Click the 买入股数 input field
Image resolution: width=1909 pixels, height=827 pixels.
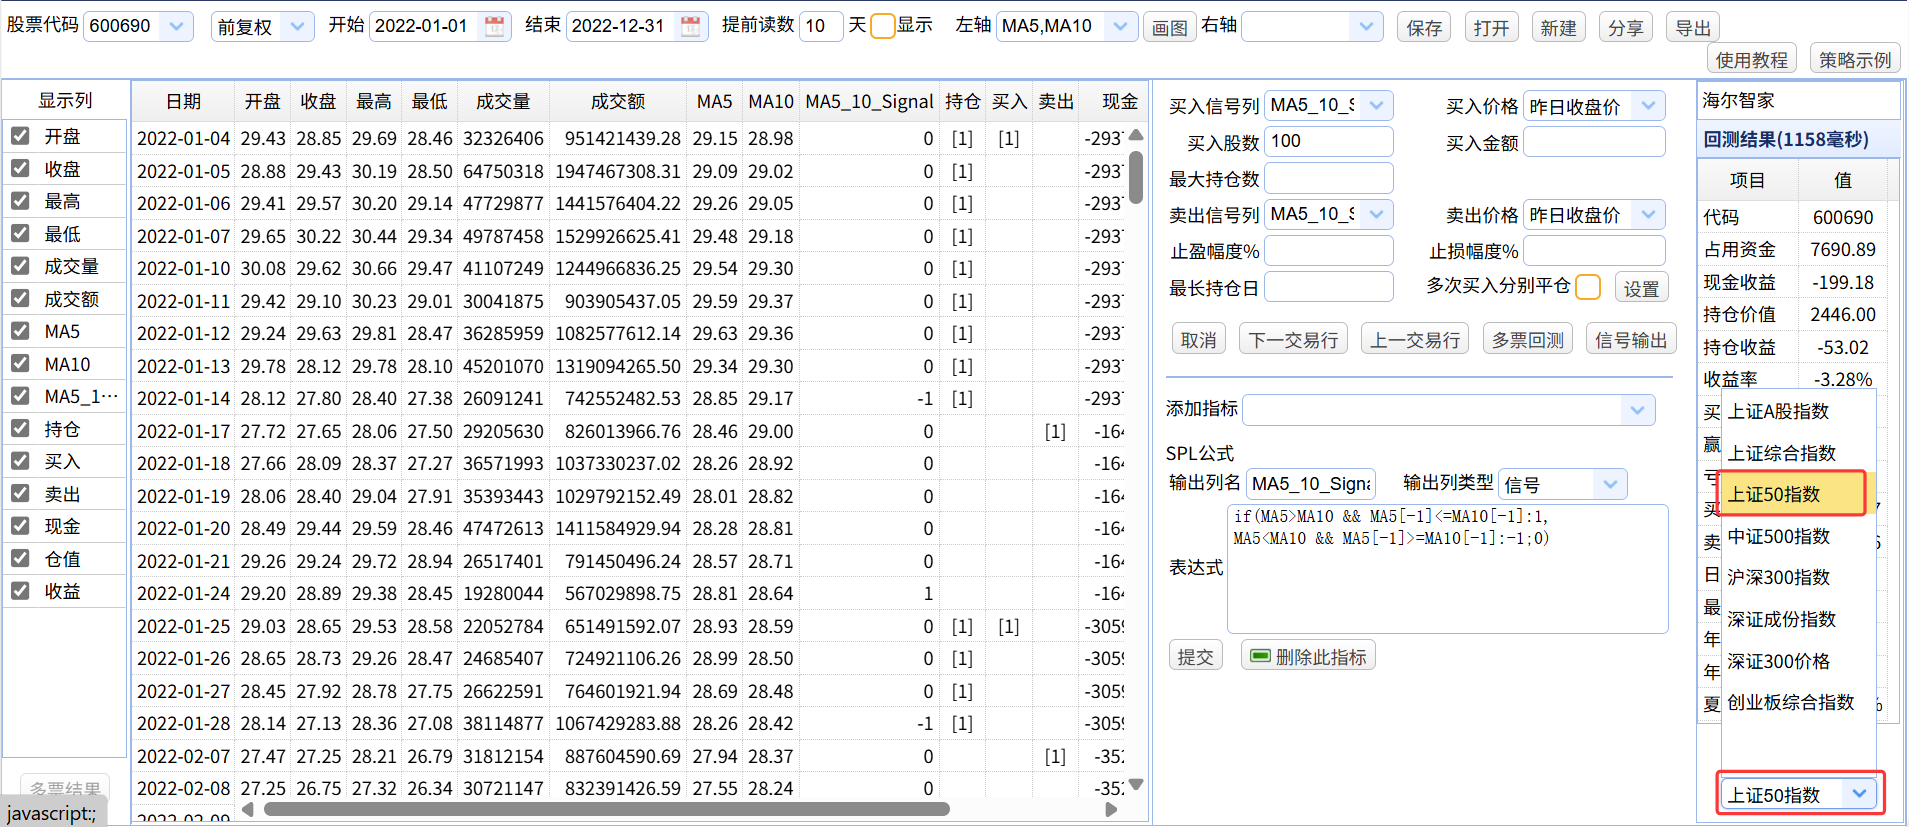1328,141
